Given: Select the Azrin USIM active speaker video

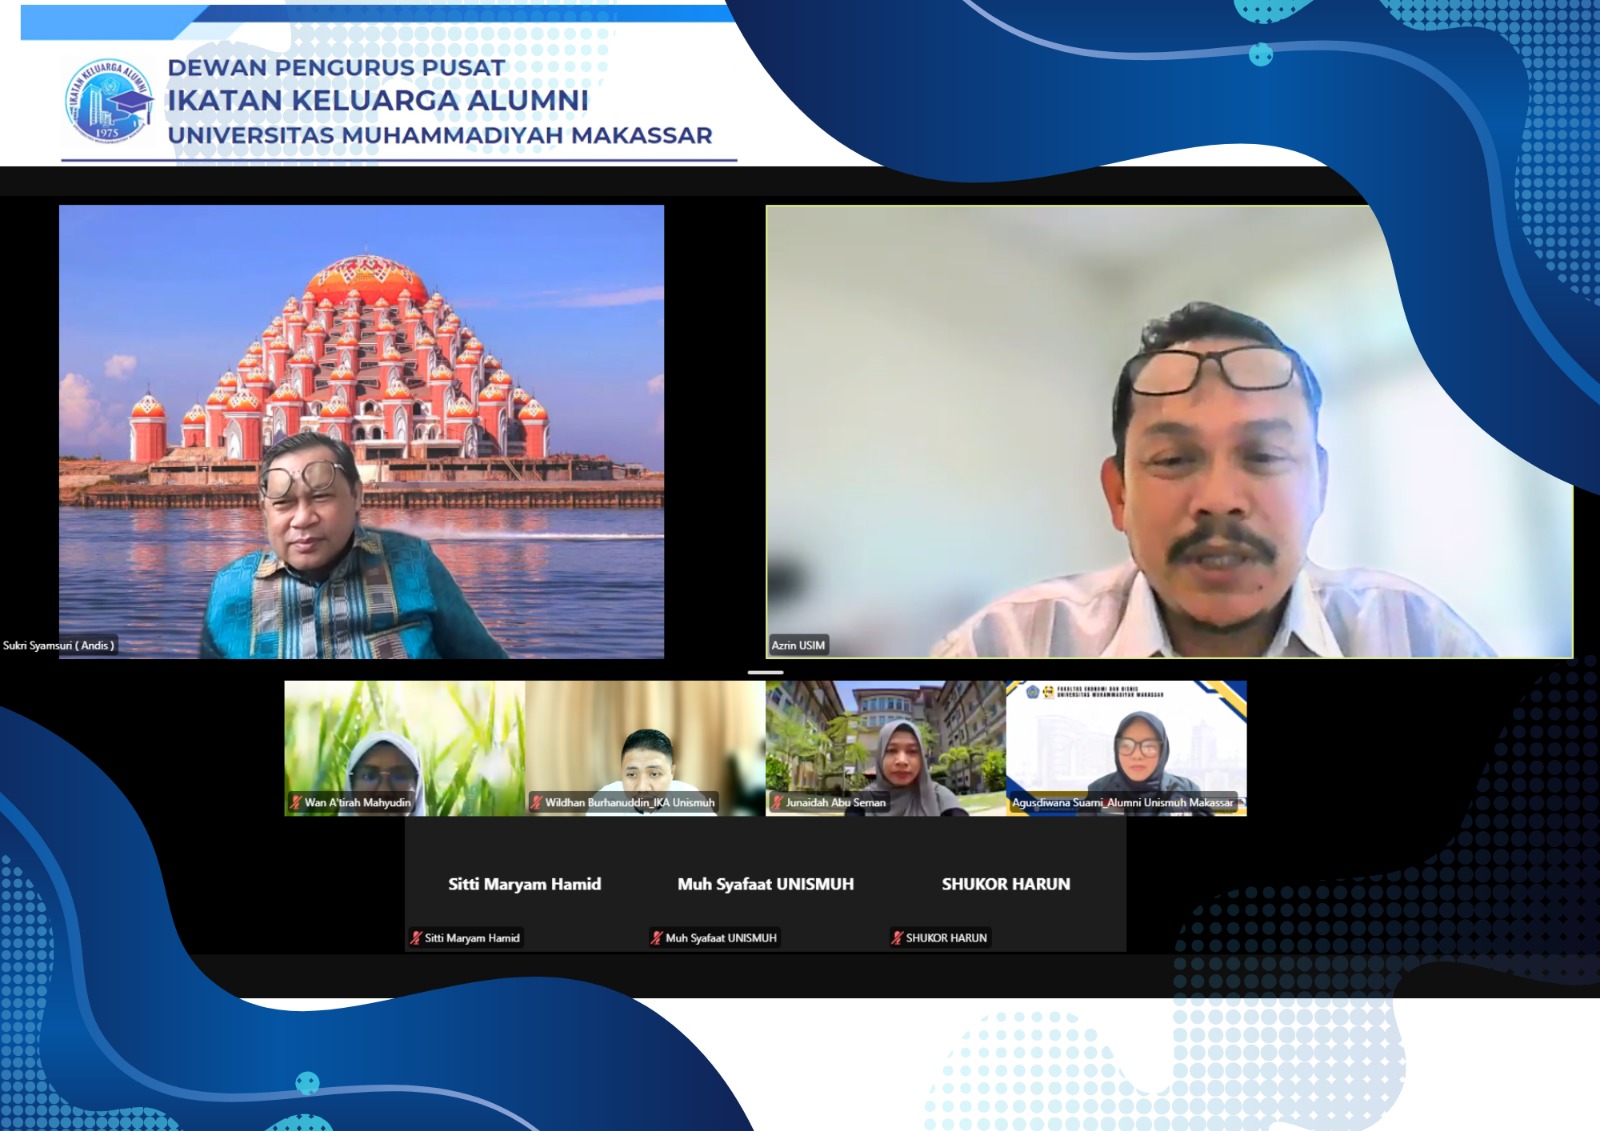Looking at the screenshot, I should click(1168, 430).
